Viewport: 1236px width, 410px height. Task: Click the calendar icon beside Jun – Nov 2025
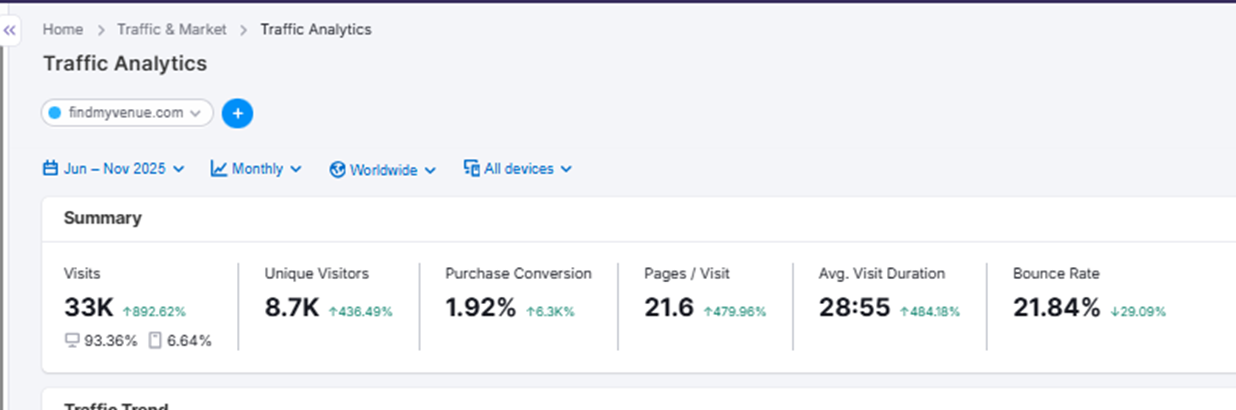coord(50,169)
